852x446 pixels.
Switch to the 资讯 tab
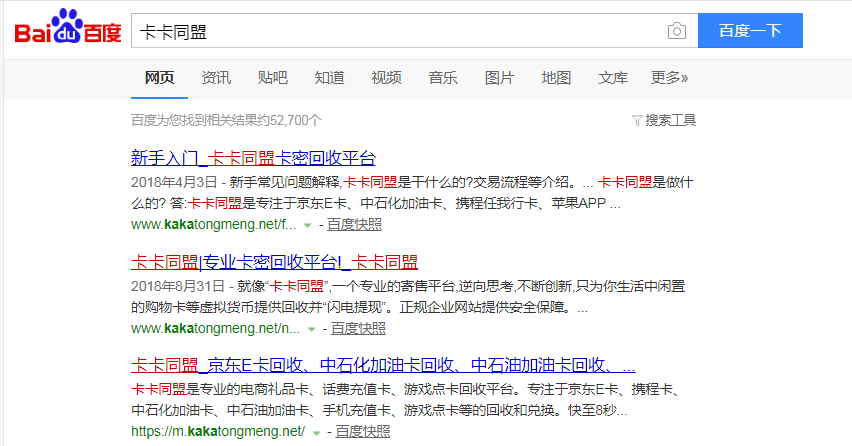point(216,78)
